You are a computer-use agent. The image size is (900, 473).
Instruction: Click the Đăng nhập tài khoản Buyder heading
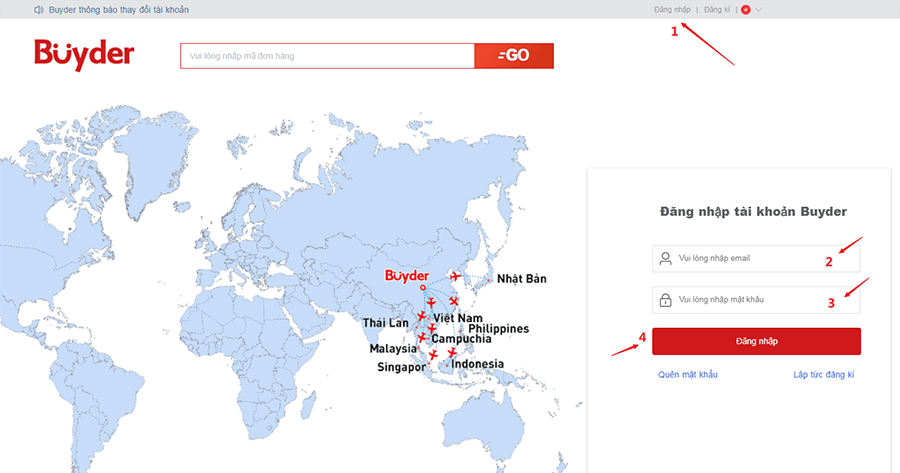(x=753, y=212)
